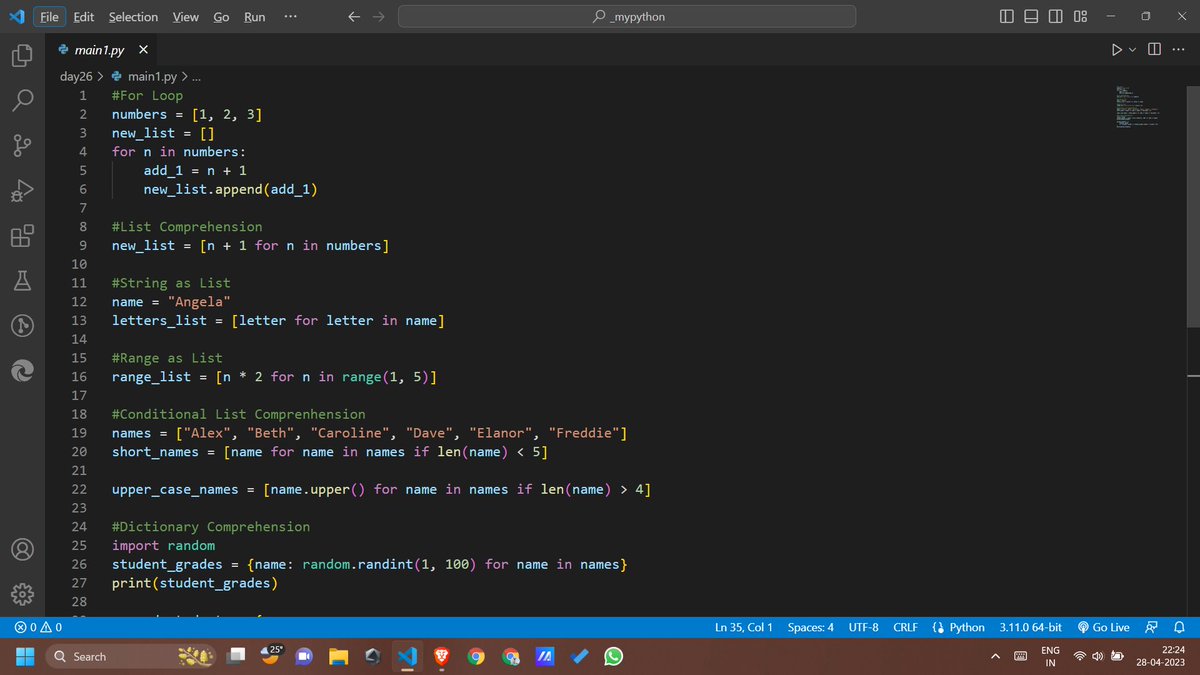Toggle the secondary side bar

tap(1056, 16)
